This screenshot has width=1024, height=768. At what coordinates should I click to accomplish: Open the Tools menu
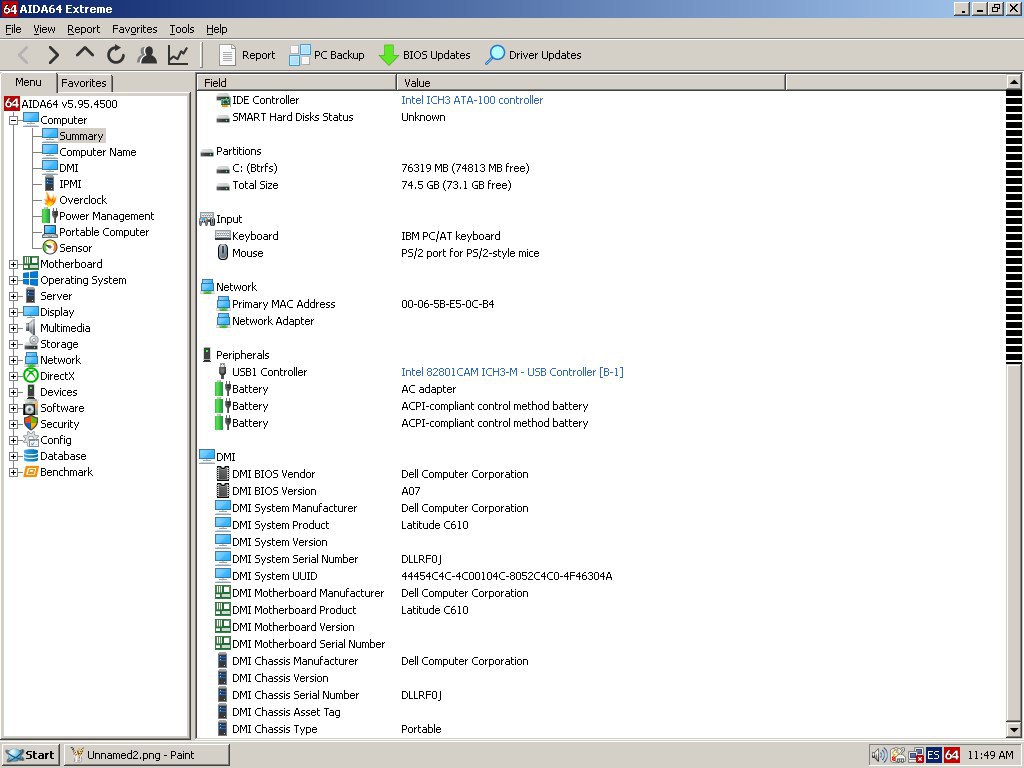182,29
